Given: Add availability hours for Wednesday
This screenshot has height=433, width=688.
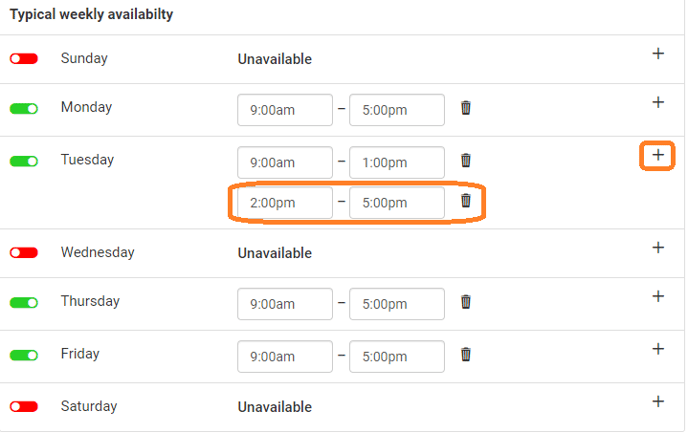Looking at the screenshot, I should 658,248.
